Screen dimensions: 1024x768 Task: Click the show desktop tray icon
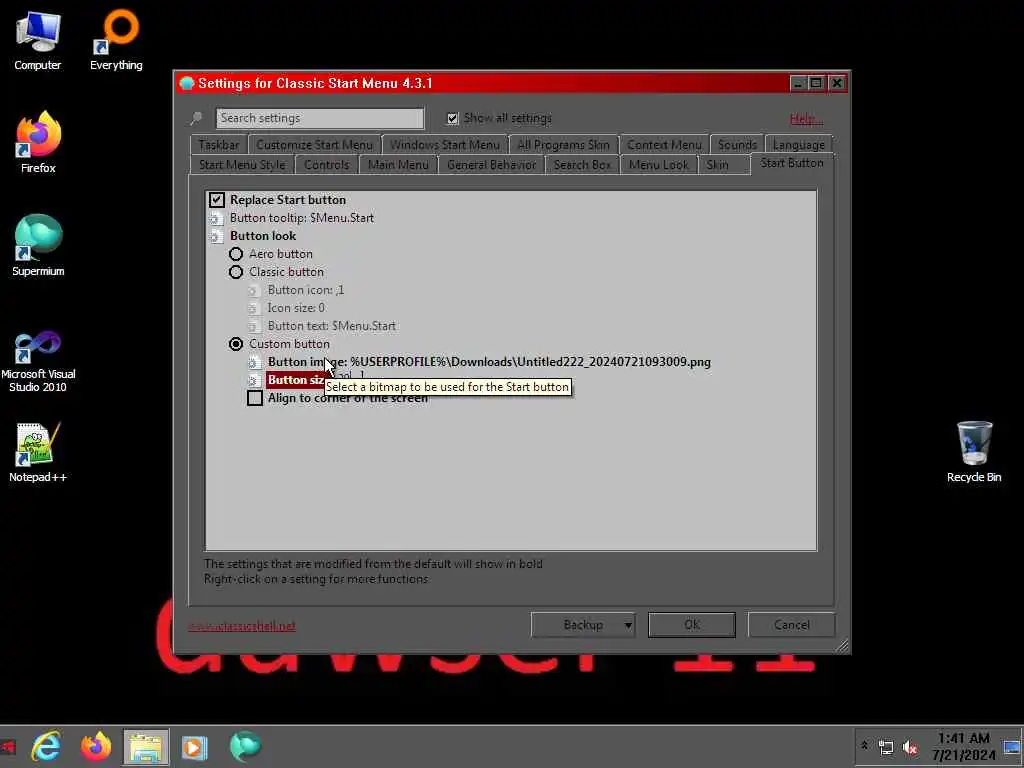[1012, 746]
